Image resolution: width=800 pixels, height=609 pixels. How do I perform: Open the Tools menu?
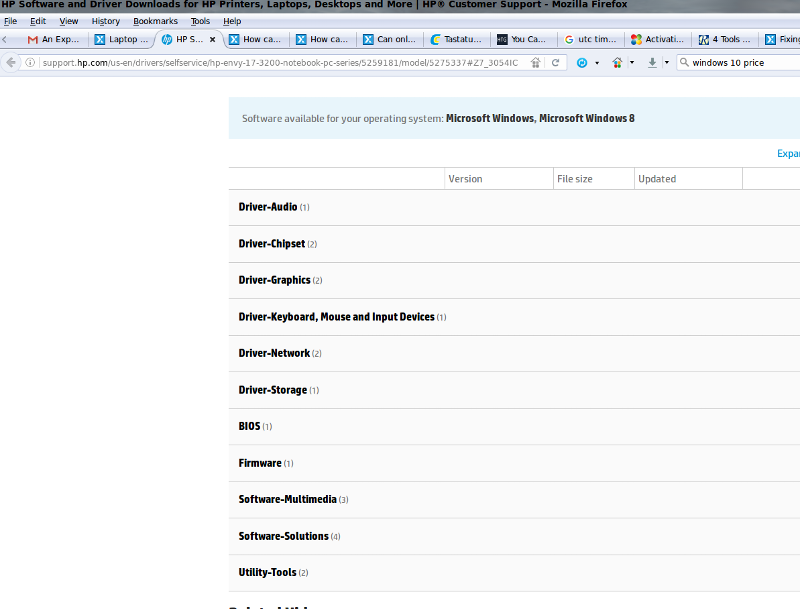pos(200,21)
